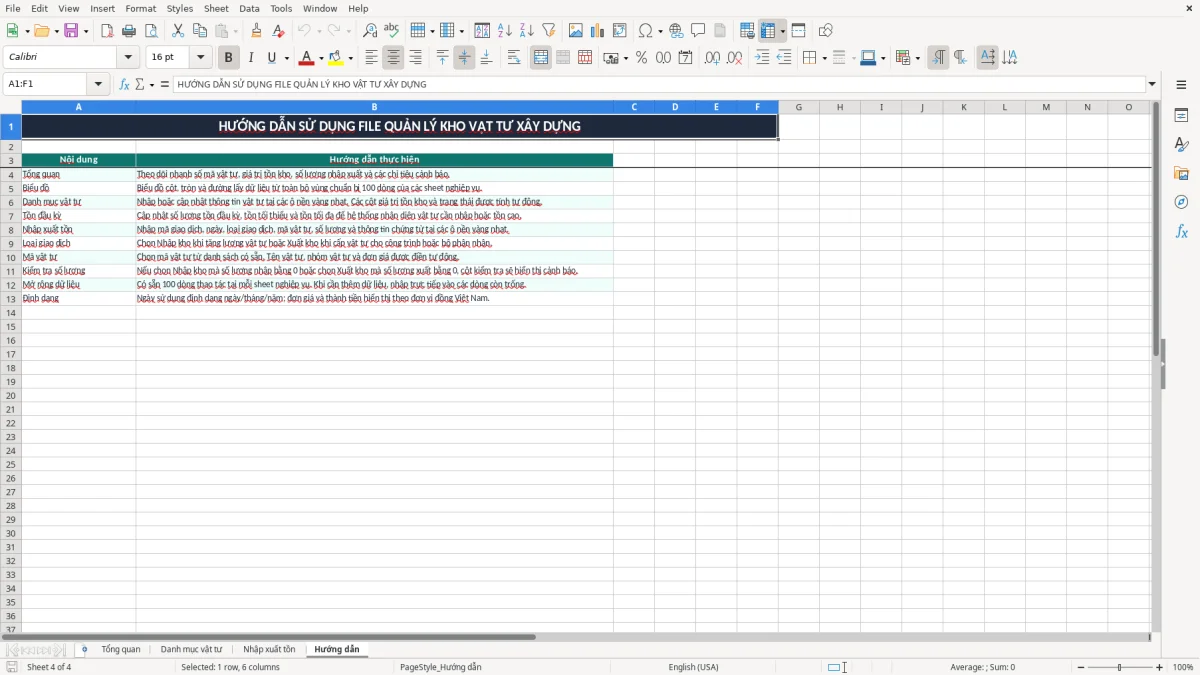Align text left
The height and width of the screenshot is (675, 1200).
coord(371,58)
